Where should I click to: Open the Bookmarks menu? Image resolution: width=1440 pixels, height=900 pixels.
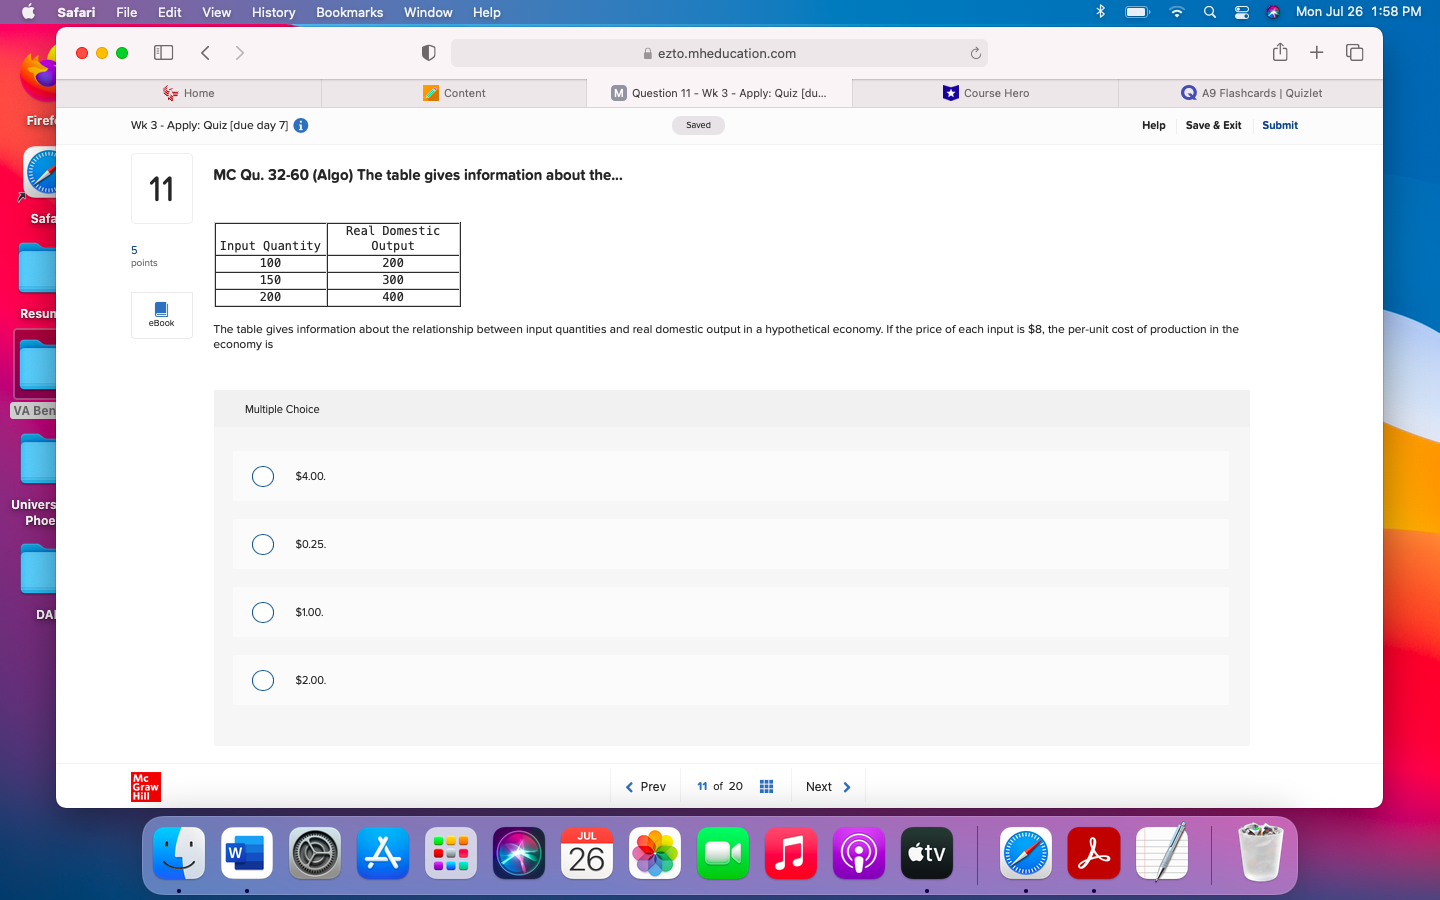[x=349, y=12]
